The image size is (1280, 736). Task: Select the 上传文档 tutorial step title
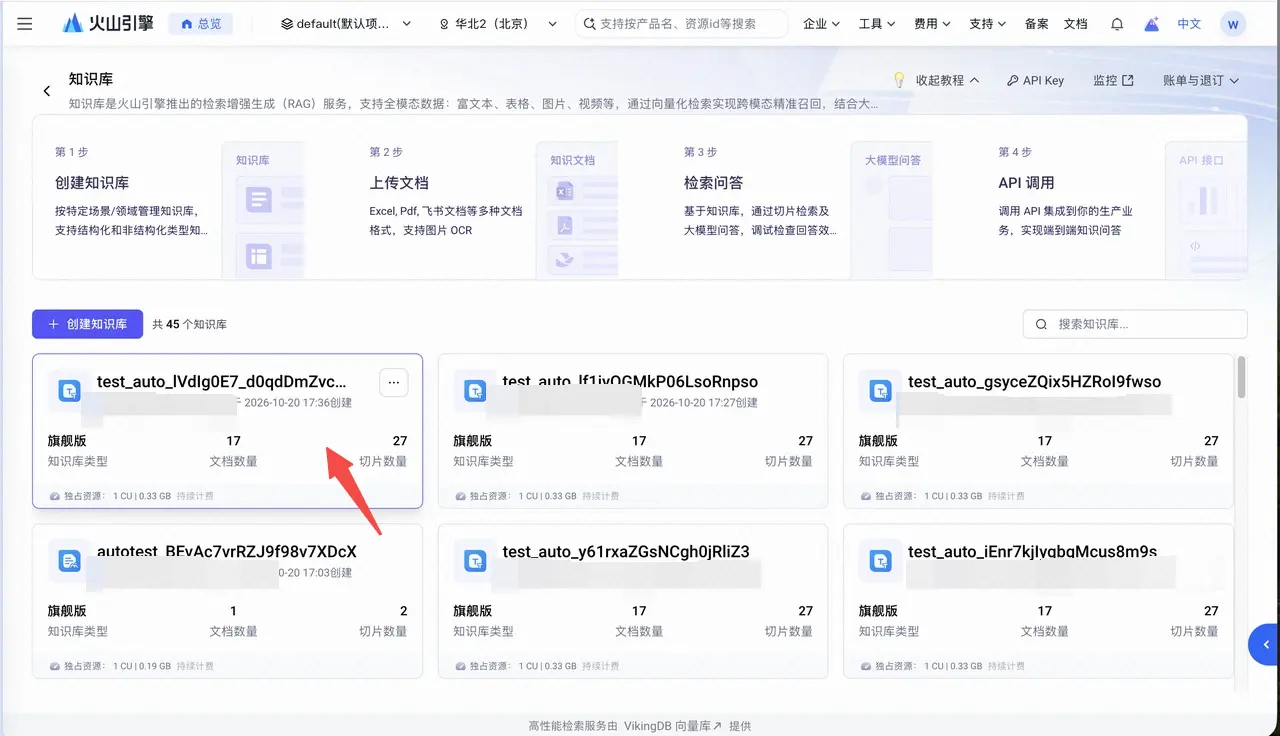[399, 183]
